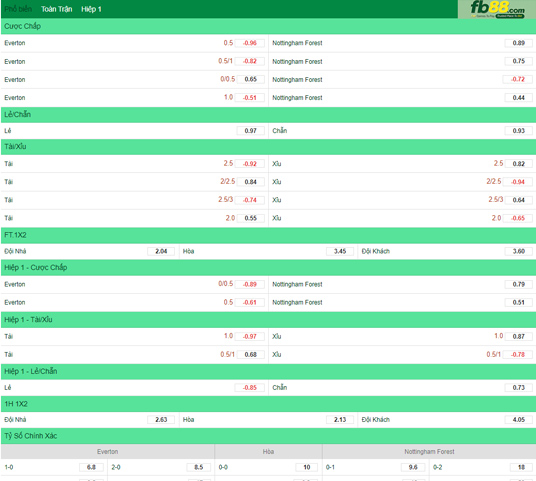Pick FT 1X2 Đội Khách odds 3.60

point(519,251)
